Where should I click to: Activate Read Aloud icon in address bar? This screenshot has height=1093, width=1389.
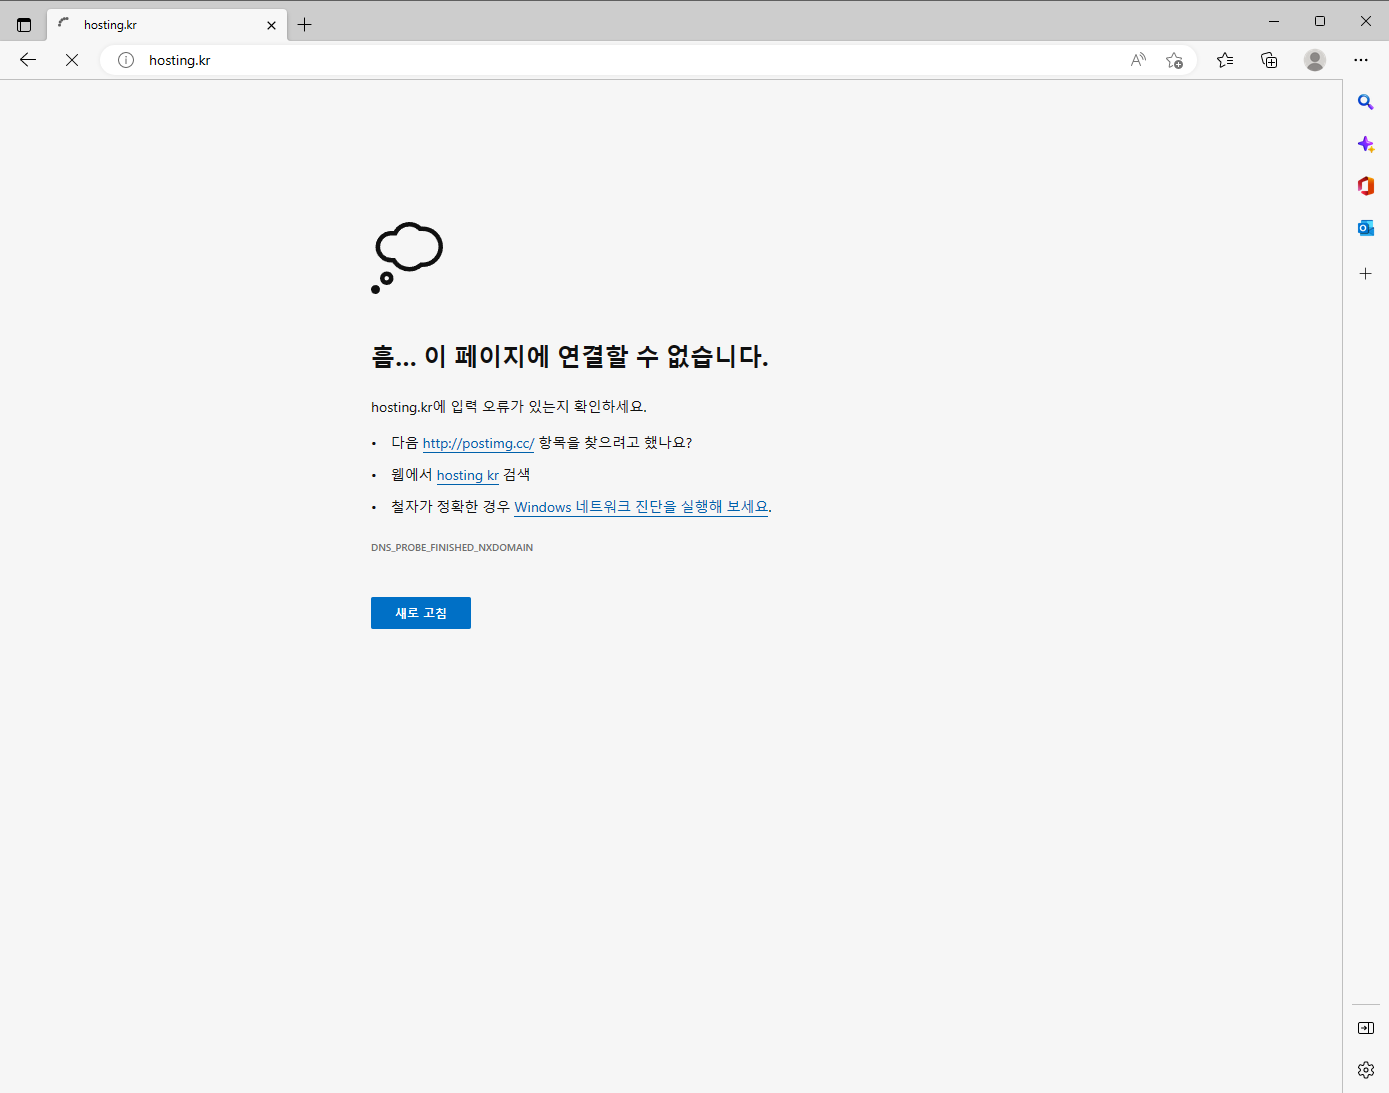(x=1138, y=60)
